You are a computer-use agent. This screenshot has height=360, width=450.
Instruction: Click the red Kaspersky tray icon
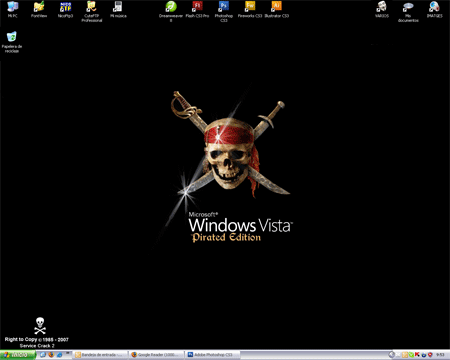coord(417,355)
